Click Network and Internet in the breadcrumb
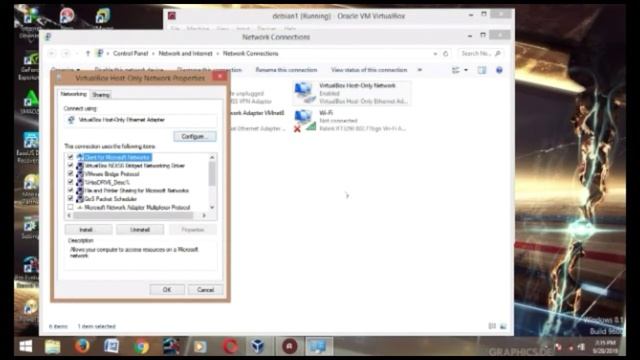 pos(185,53)
